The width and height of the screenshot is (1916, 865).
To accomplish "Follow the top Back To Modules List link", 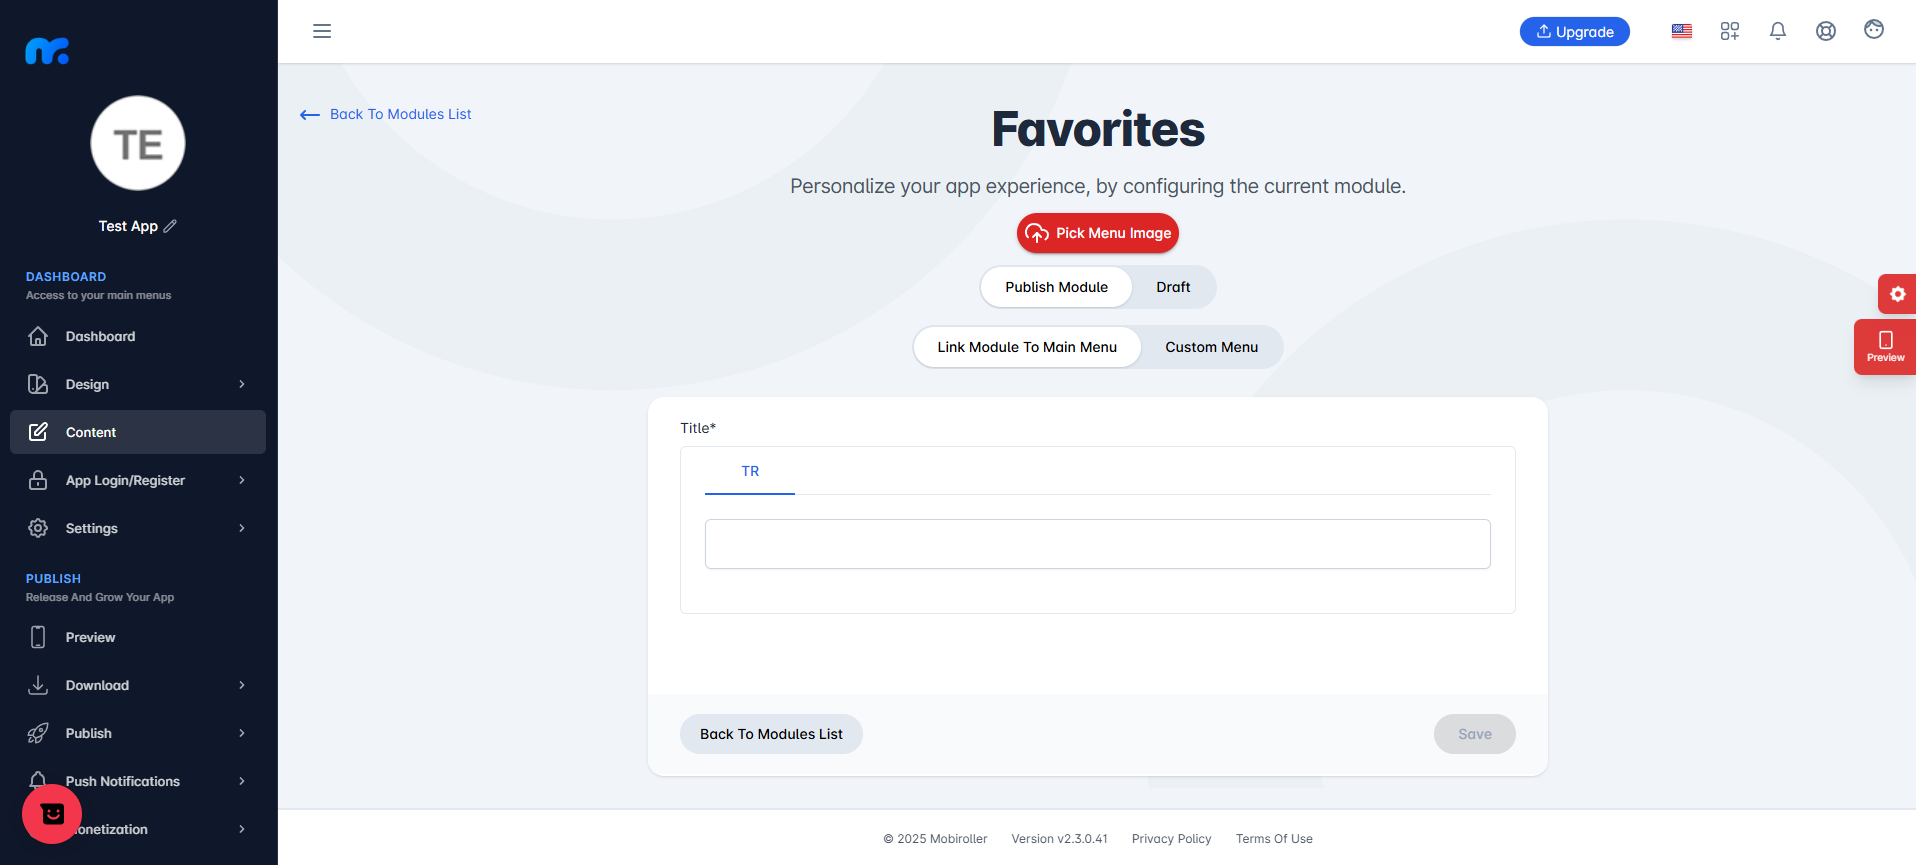I will [386, 114].
